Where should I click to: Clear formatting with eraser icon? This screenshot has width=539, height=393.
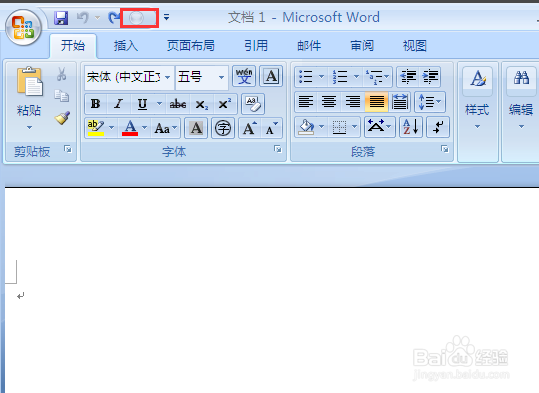[253, 104]
